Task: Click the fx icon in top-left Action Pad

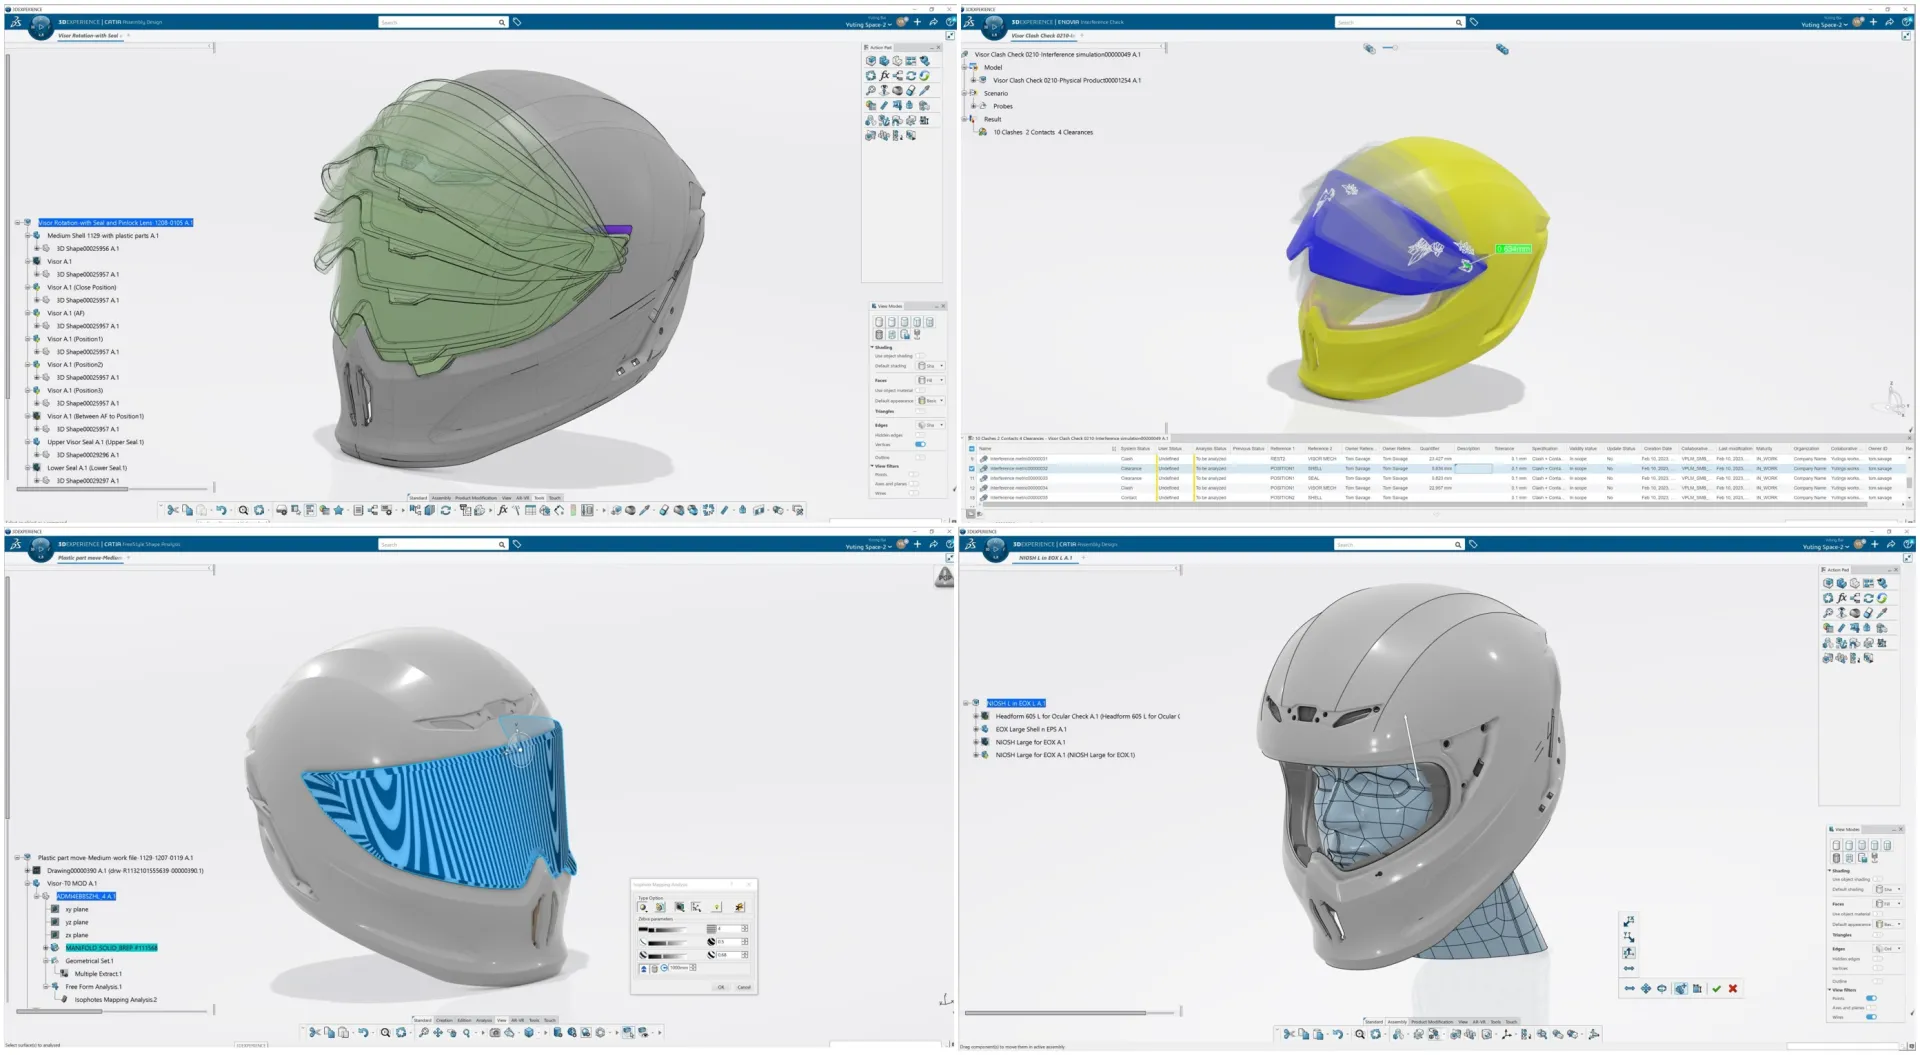Action: coord(884,75)
